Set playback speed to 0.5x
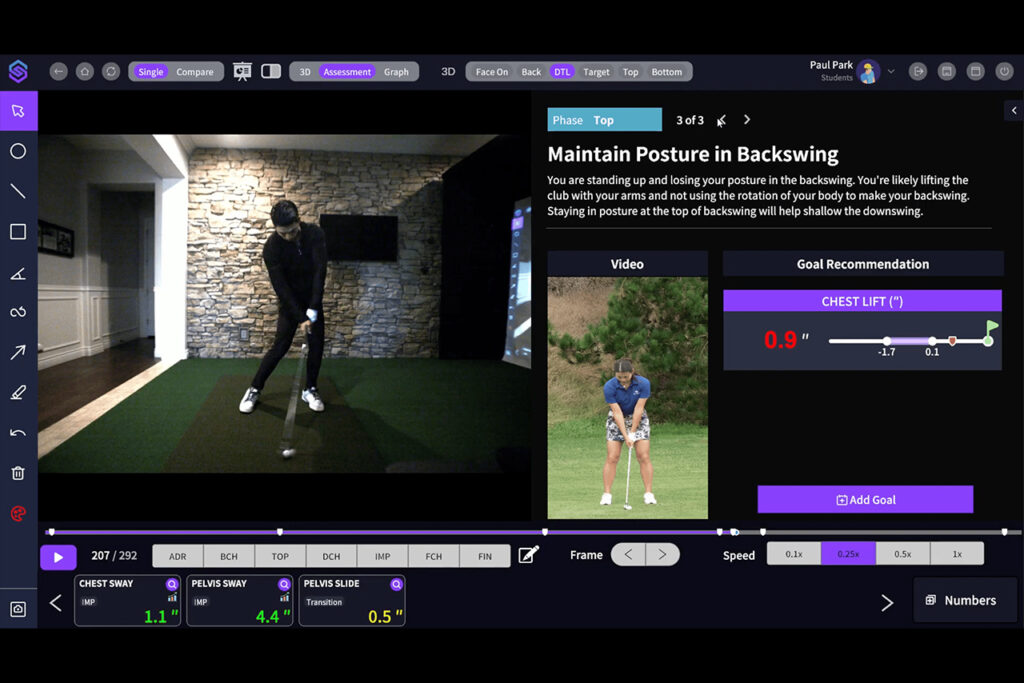The width and height of the screenshot is (1024, 683). 903,554
